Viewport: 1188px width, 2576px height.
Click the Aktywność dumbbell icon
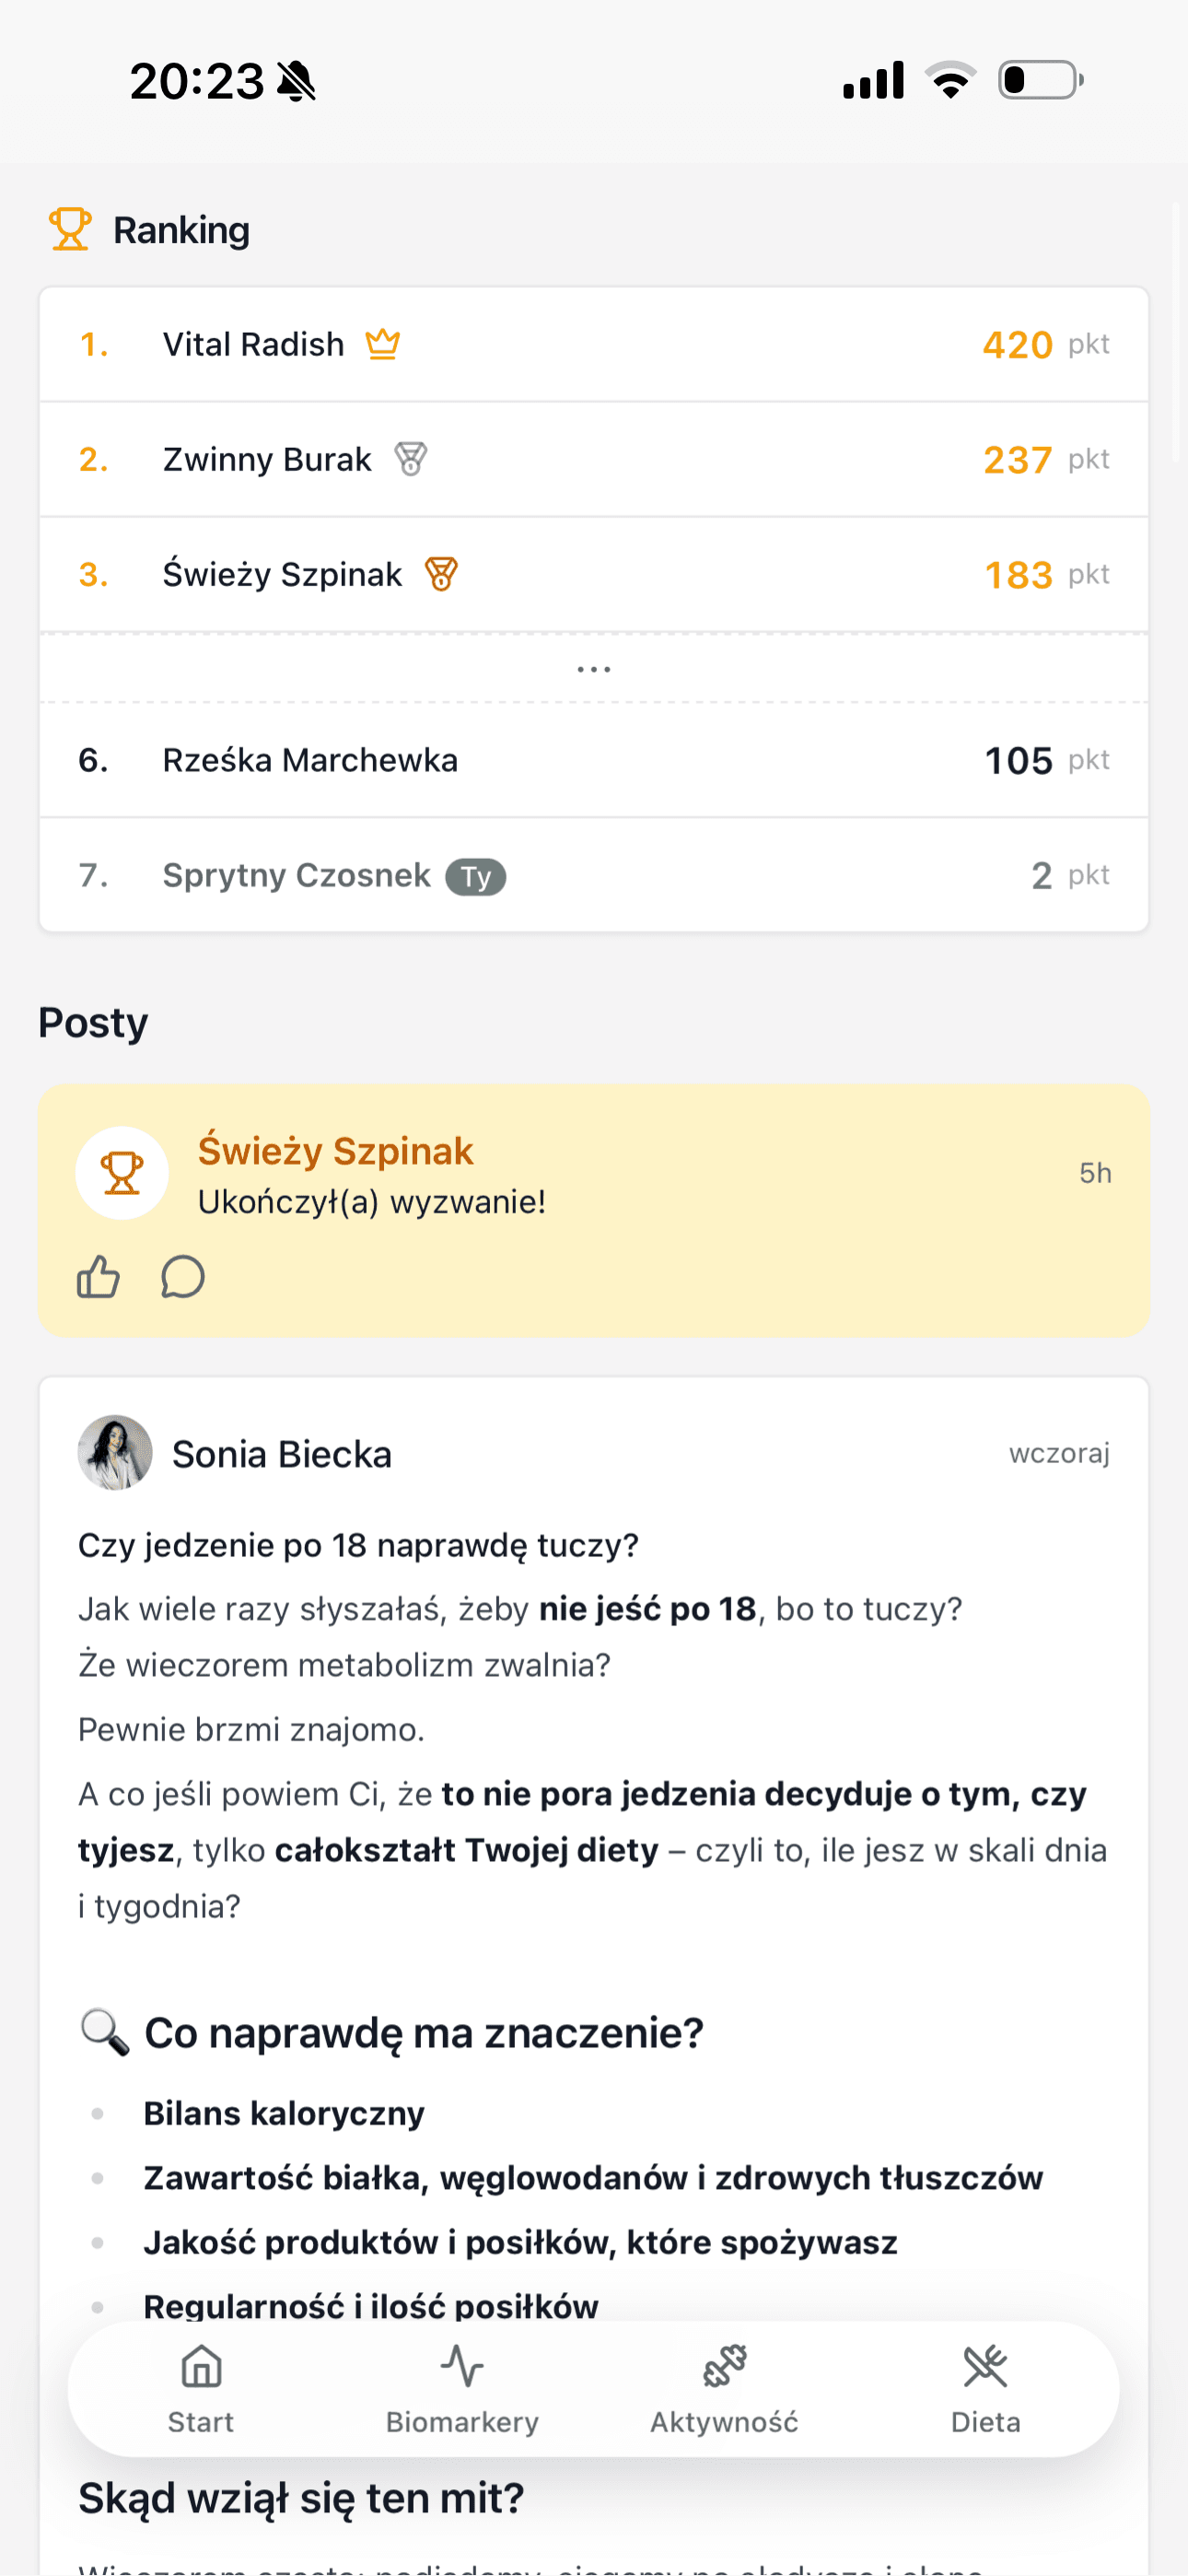(724, 2368)
